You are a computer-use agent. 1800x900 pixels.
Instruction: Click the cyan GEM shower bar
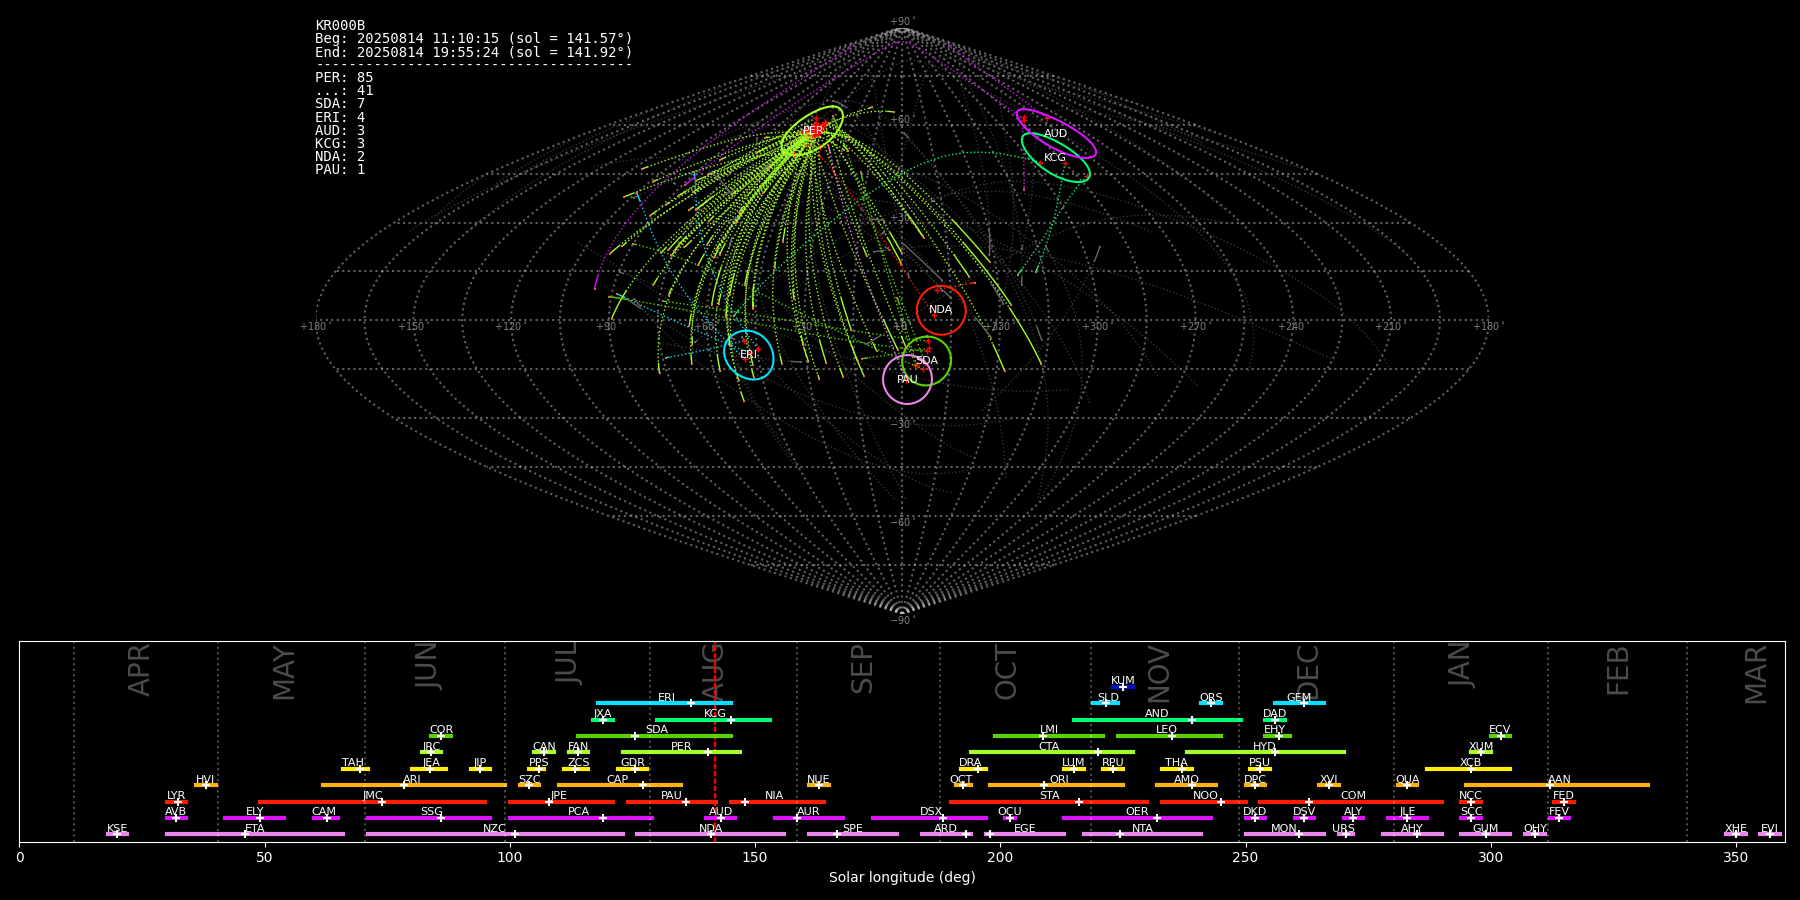1299,703
